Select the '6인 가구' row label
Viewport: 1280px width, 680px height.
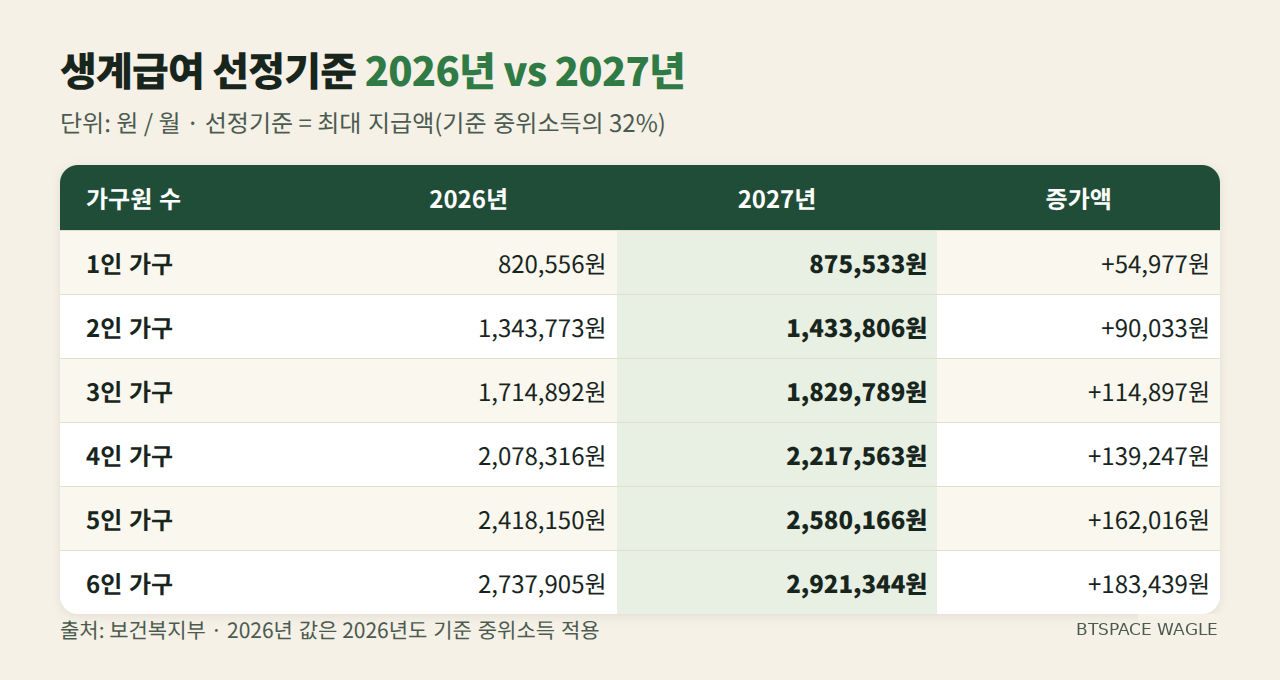point(129,584)
